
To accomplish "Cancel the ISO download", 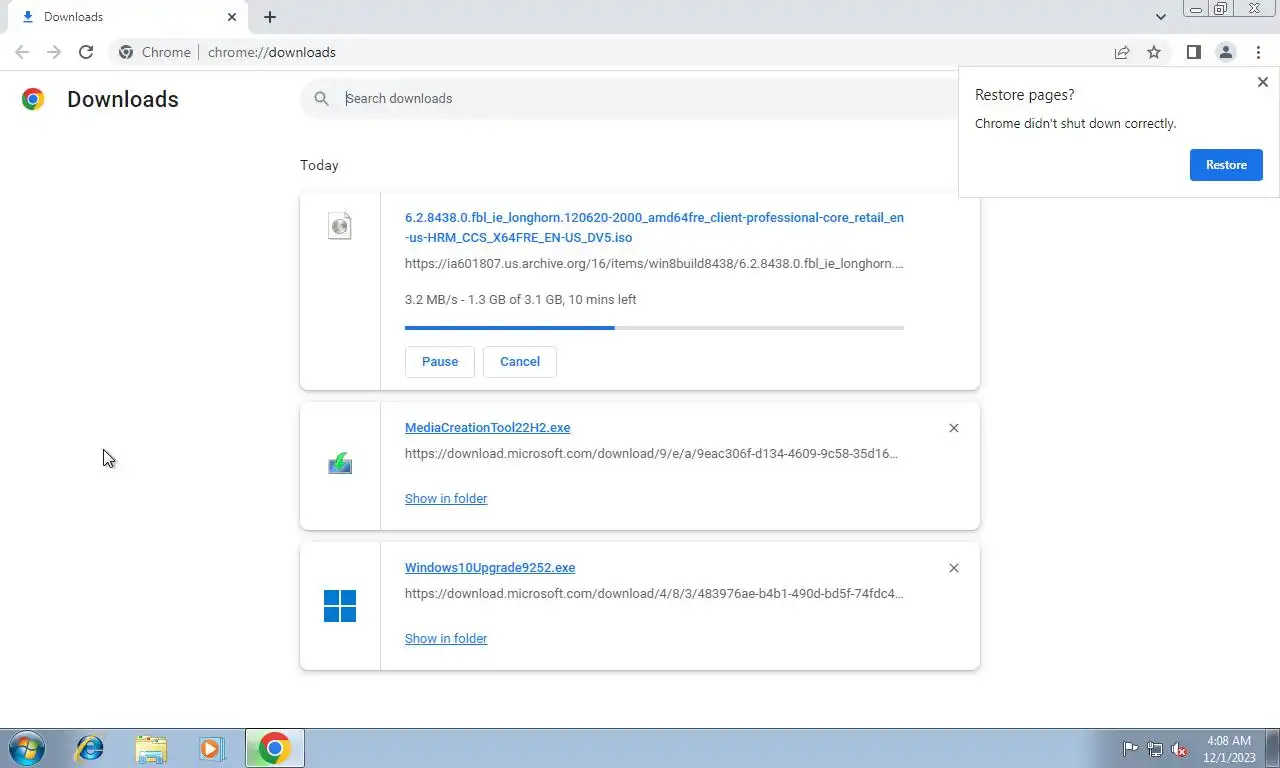I will coord(520,361).
